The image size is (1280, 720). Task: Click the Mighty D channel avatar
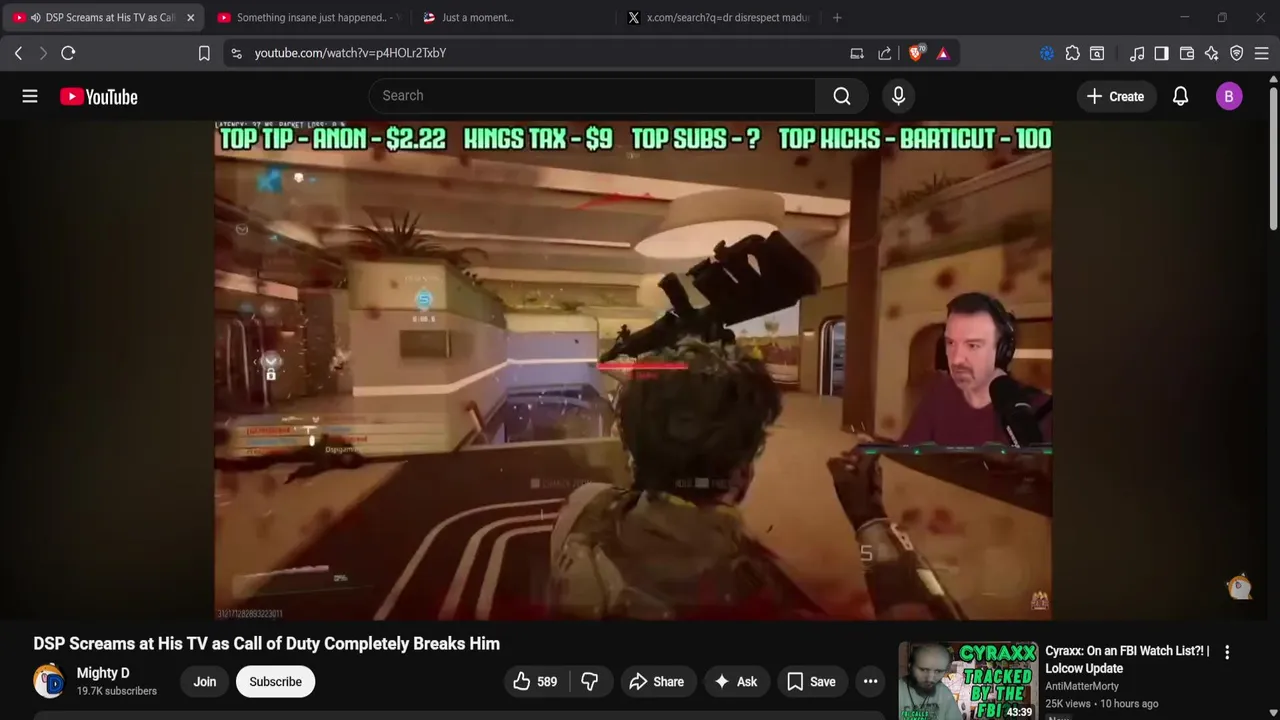[x=49, y=681]
